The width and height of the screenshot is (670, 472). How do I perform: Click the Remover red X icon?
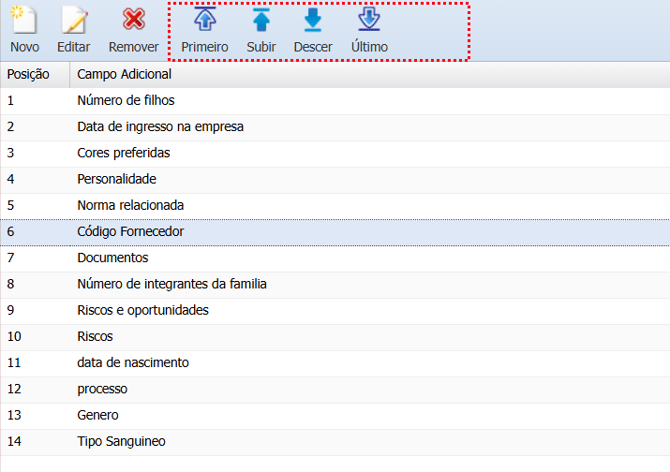133,21
